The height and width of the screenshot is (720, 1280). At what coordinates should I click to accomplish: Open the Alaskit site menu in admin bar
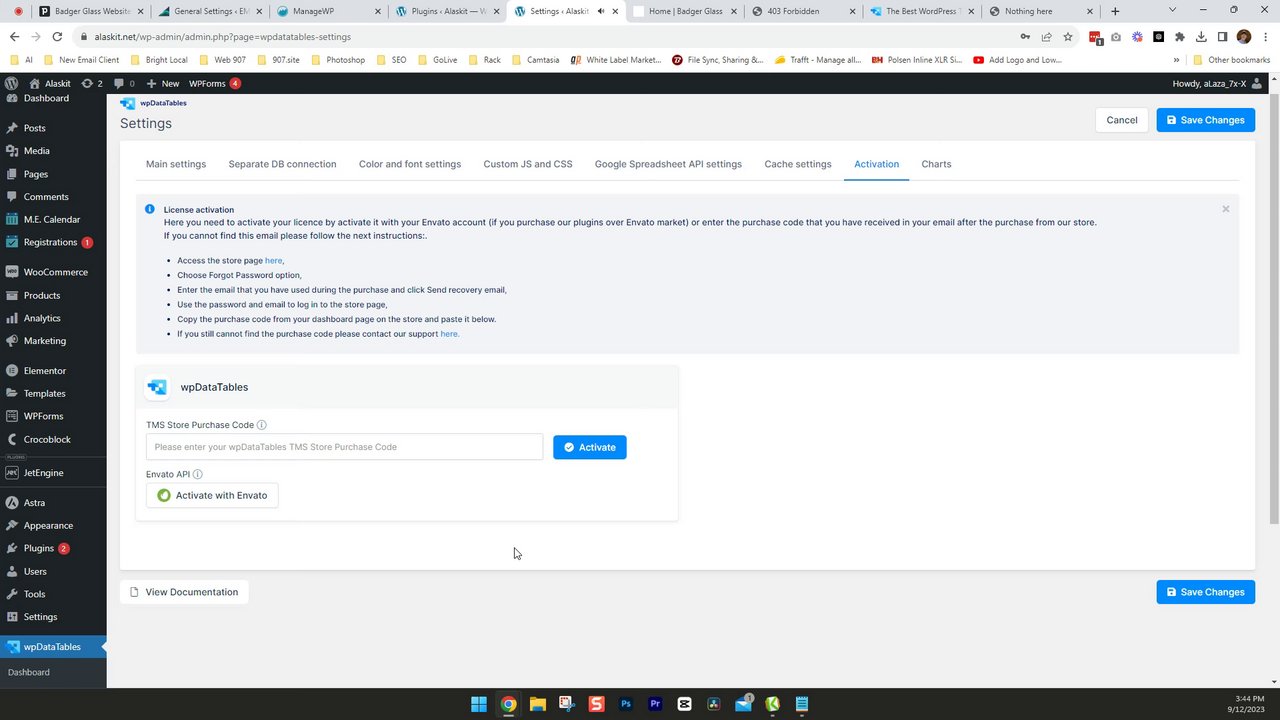(50, 84)
